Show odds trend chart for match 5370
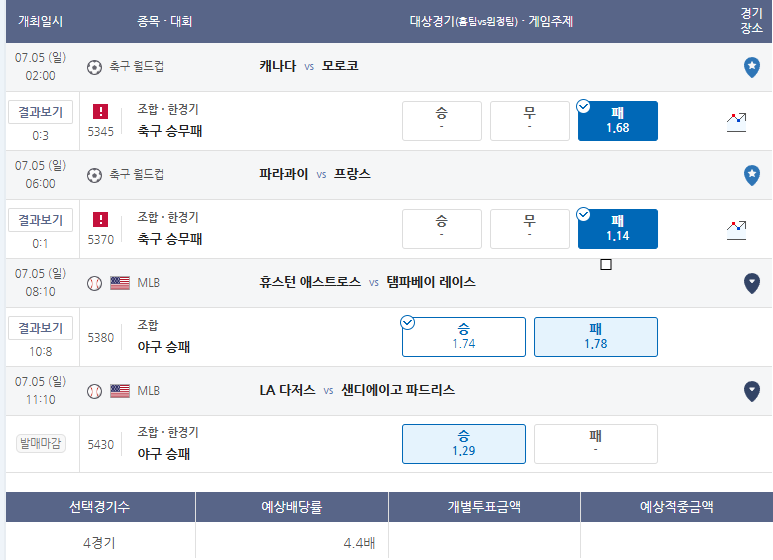 [736, 230]
